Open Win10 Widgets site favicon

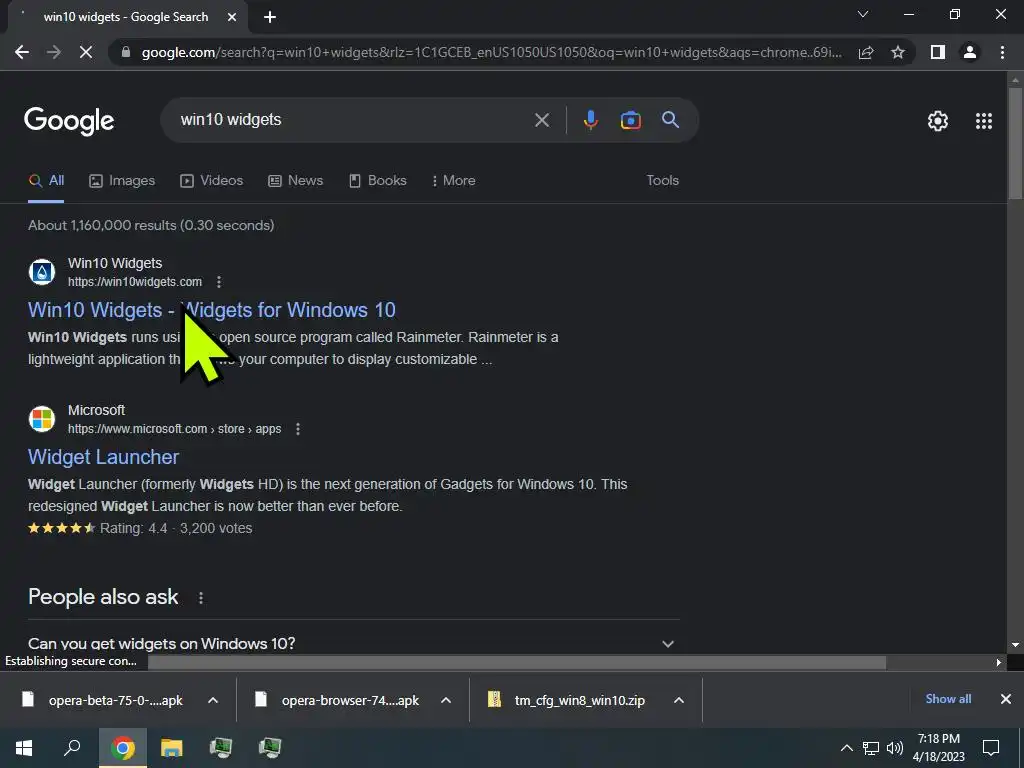(42, 272)
